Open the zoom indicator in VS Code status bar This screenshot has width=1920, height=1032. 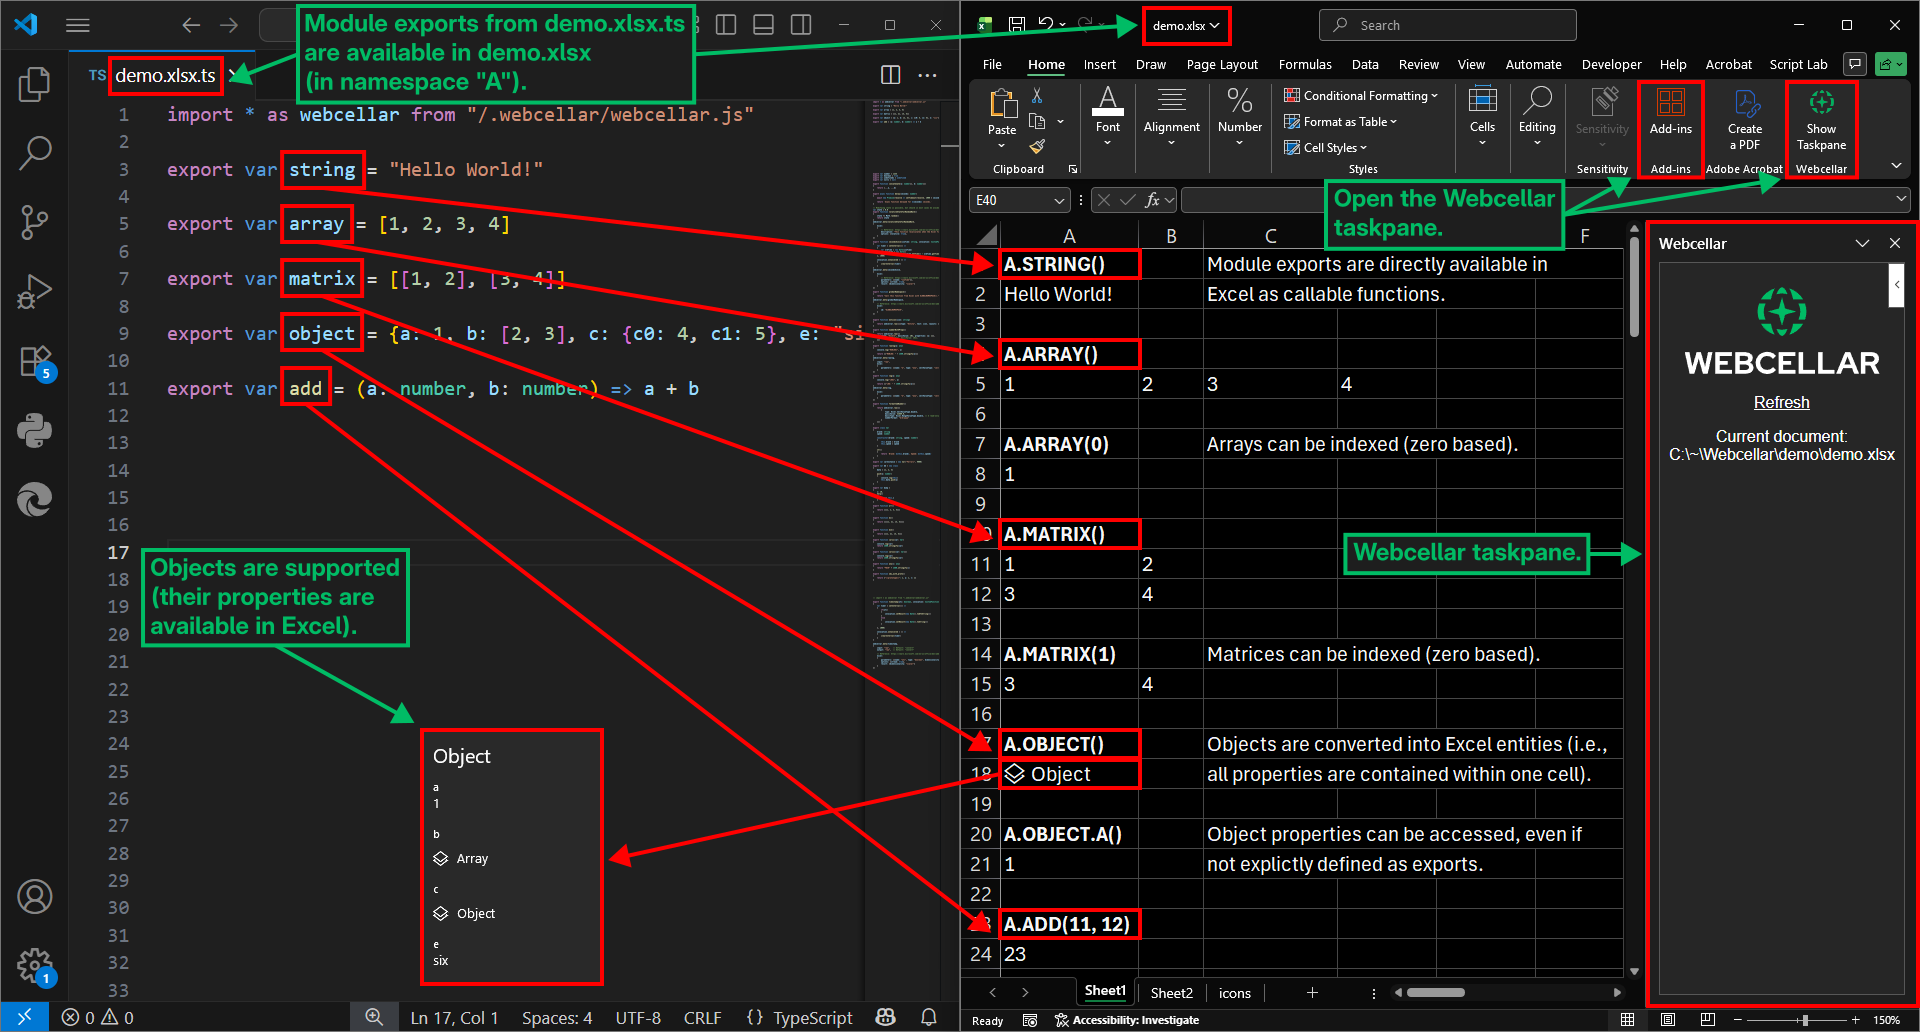pyautogui.click(x=374, y=1017)
